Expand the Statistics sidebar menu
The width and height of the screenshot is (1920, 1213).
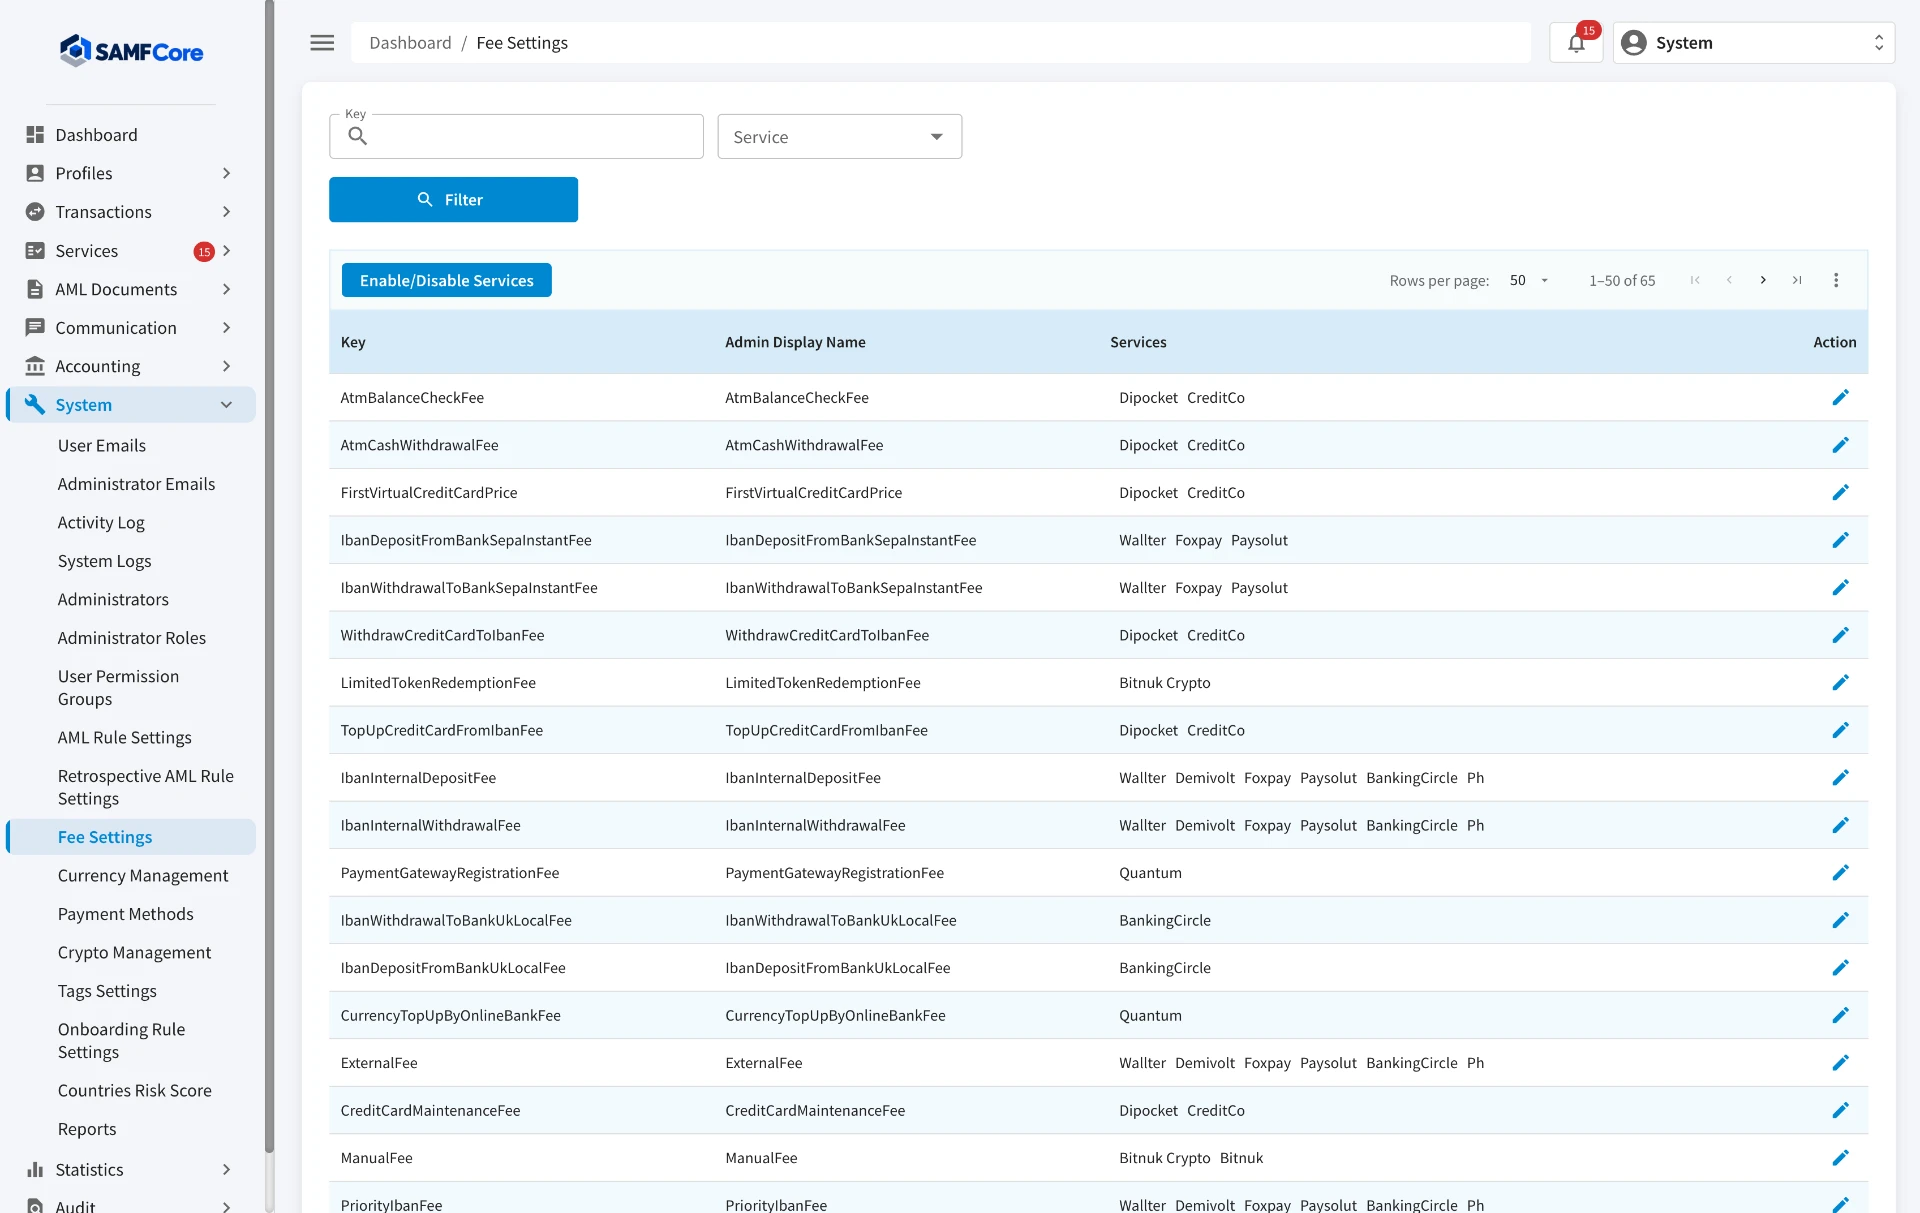tap(130, 1170)
